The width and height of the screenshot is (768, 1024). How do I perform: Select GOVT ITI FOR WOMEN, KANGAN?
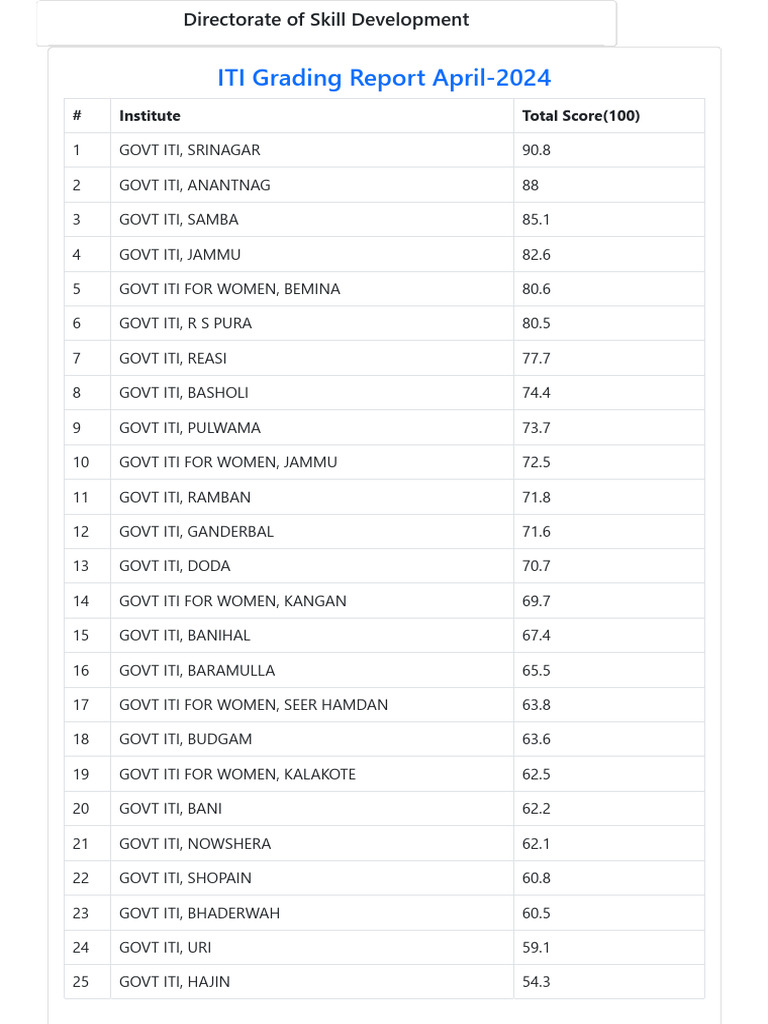pyautogui.click(x=232, y=601)
